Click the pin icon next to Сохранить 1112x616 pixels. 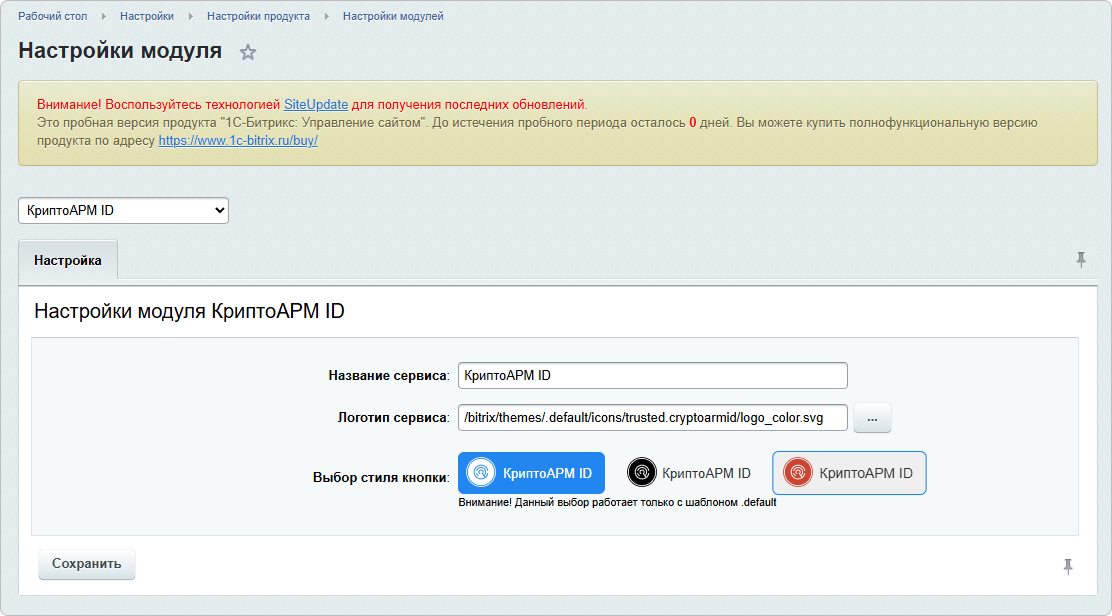tap(1068, 566)
